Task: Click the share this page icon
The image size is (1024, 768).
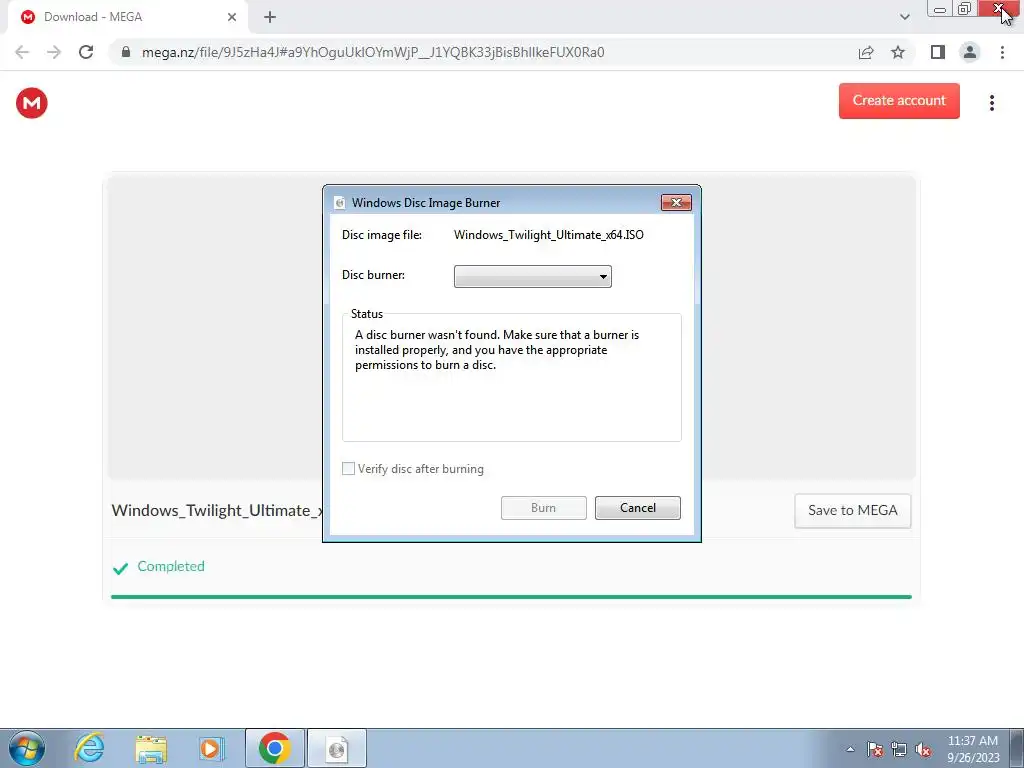Action: coord(866,52)
